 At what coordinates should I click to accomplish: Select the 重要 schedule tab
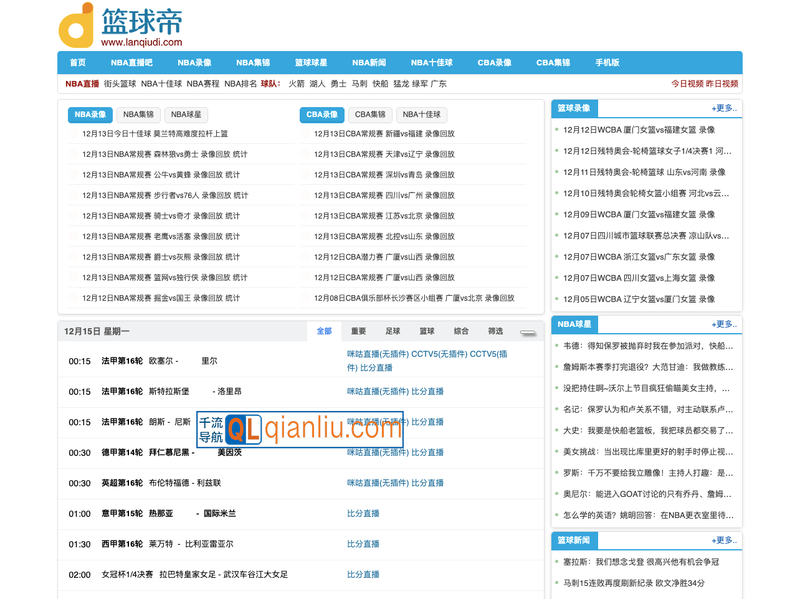coord(358,331)
